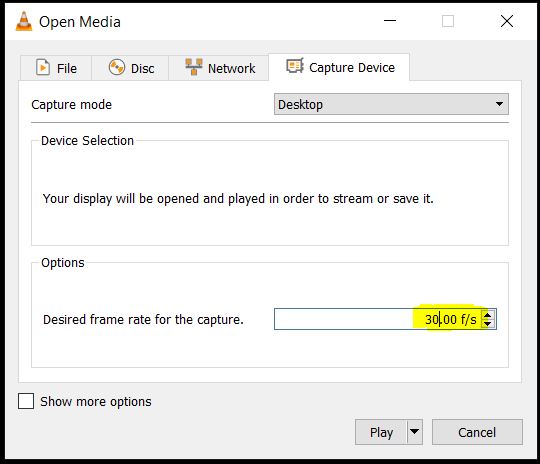Increase frame rate with up arrow
540x464 pixels.
(487, 315)
